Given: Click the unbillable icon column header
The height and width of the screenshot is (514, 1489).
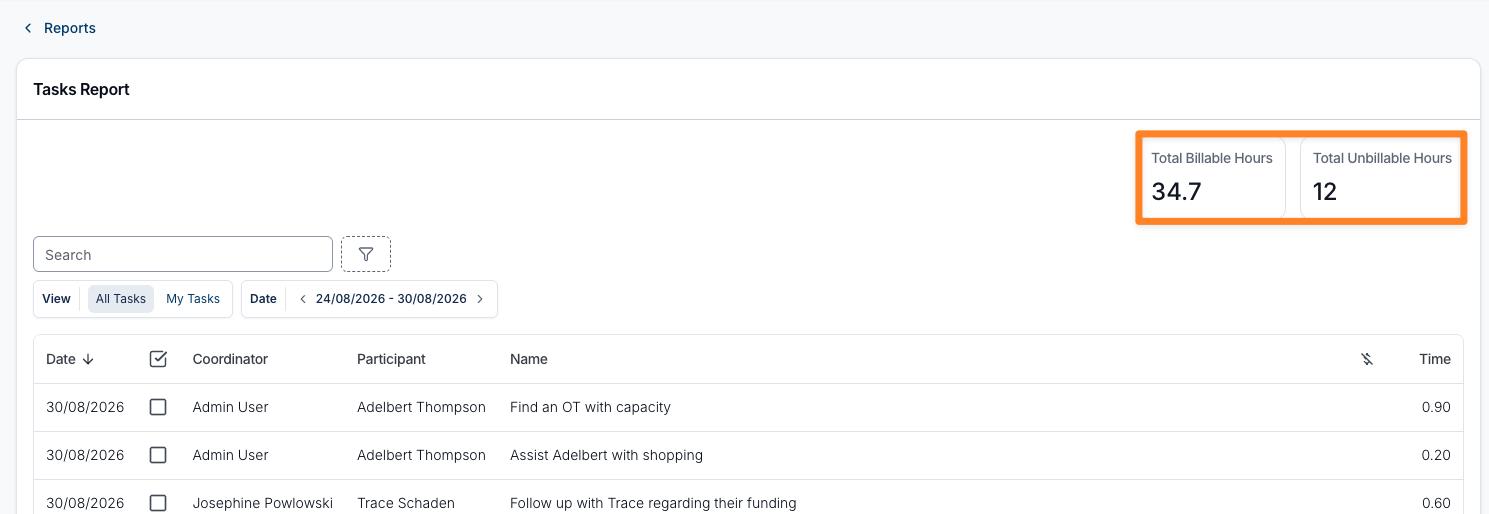Looking at the screenshot, I should tap(1367, 359).
